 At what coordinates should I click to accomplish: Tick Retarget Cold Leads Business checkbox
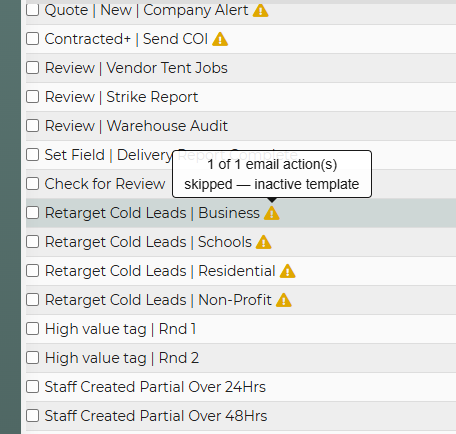tap(33, 213)
